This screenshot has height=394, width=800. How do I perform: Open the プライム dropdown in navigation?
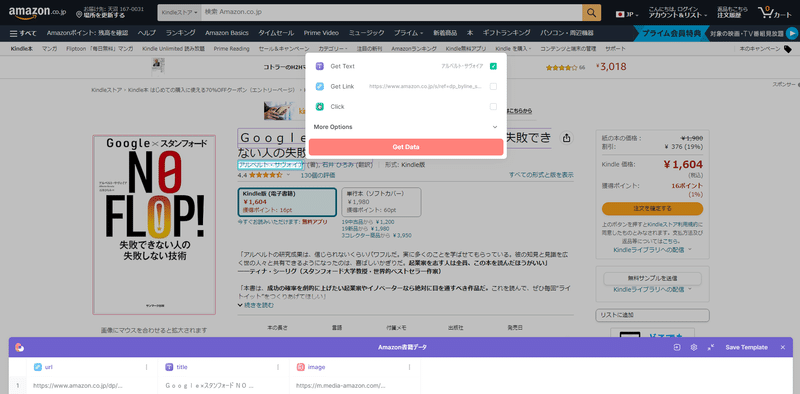pos(408,33)
